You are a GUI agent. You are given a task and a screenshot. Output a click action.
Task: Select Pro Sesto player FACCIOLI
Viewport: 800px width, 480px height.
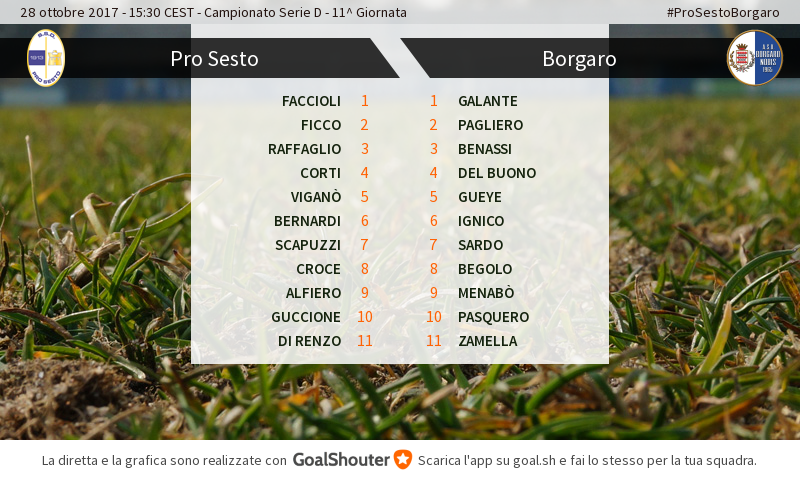tap(311, 101)
